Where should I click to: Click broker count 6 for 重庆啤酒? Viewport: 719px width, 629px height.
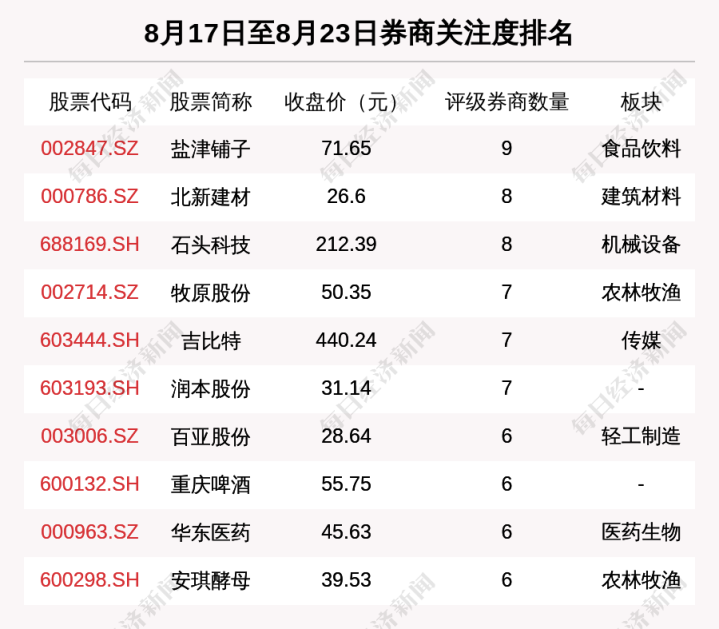click(507, 484)
